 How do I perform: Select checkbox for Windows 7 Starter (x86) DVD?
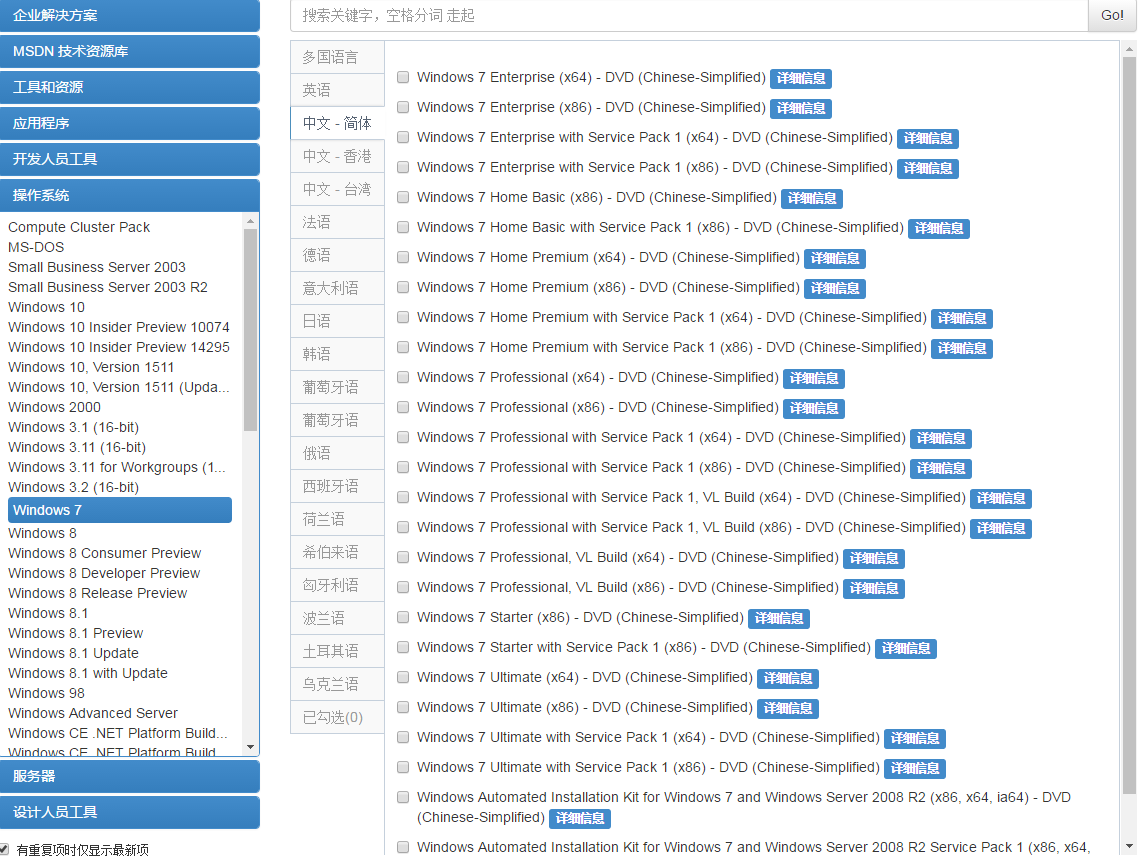coord(402,617)
